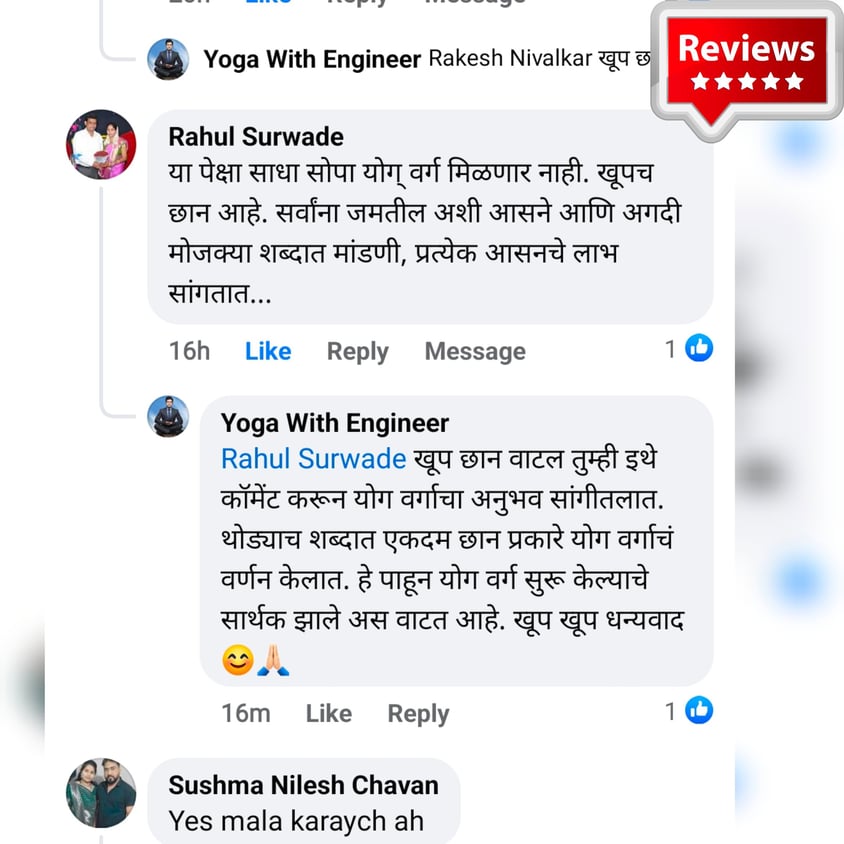Reply to Rahul Surwade's comment

coord(357,352)
